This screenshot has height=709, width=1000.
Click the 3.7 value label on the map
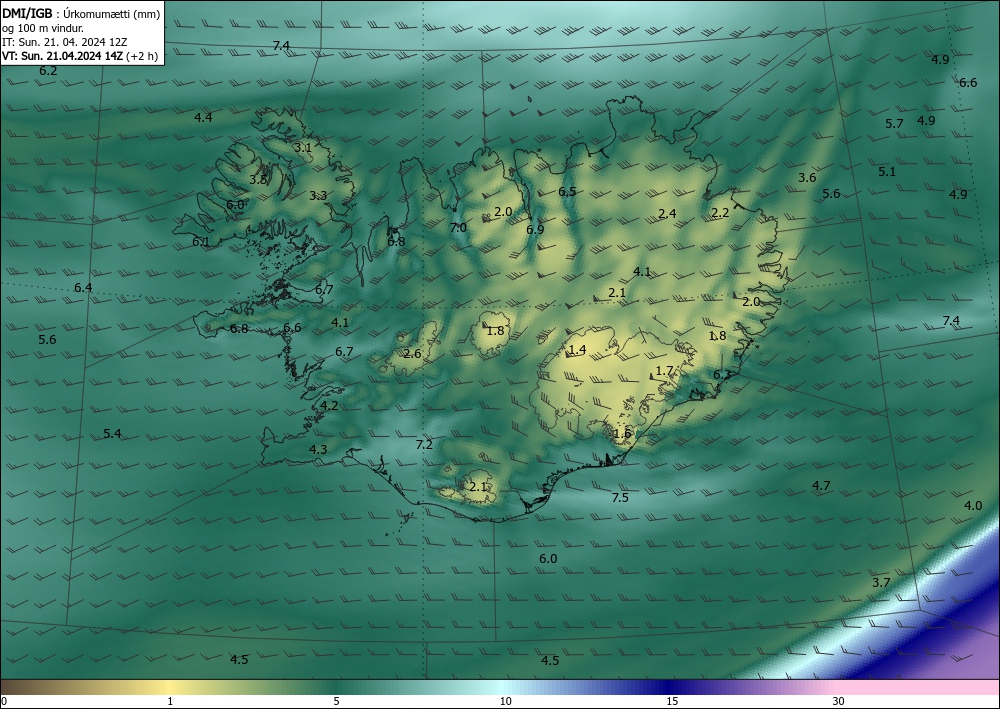click(x=881, y=583)
